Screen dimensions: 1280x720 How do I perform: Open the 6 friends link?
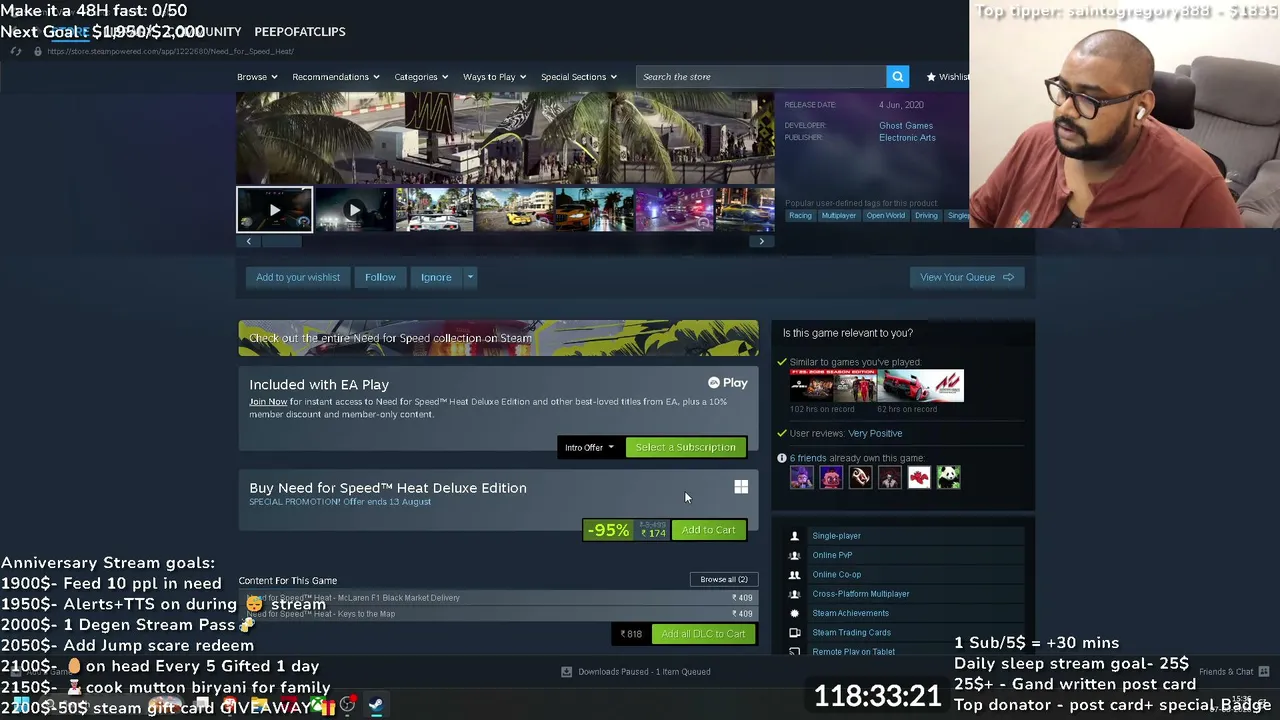[x=808, y=458]
